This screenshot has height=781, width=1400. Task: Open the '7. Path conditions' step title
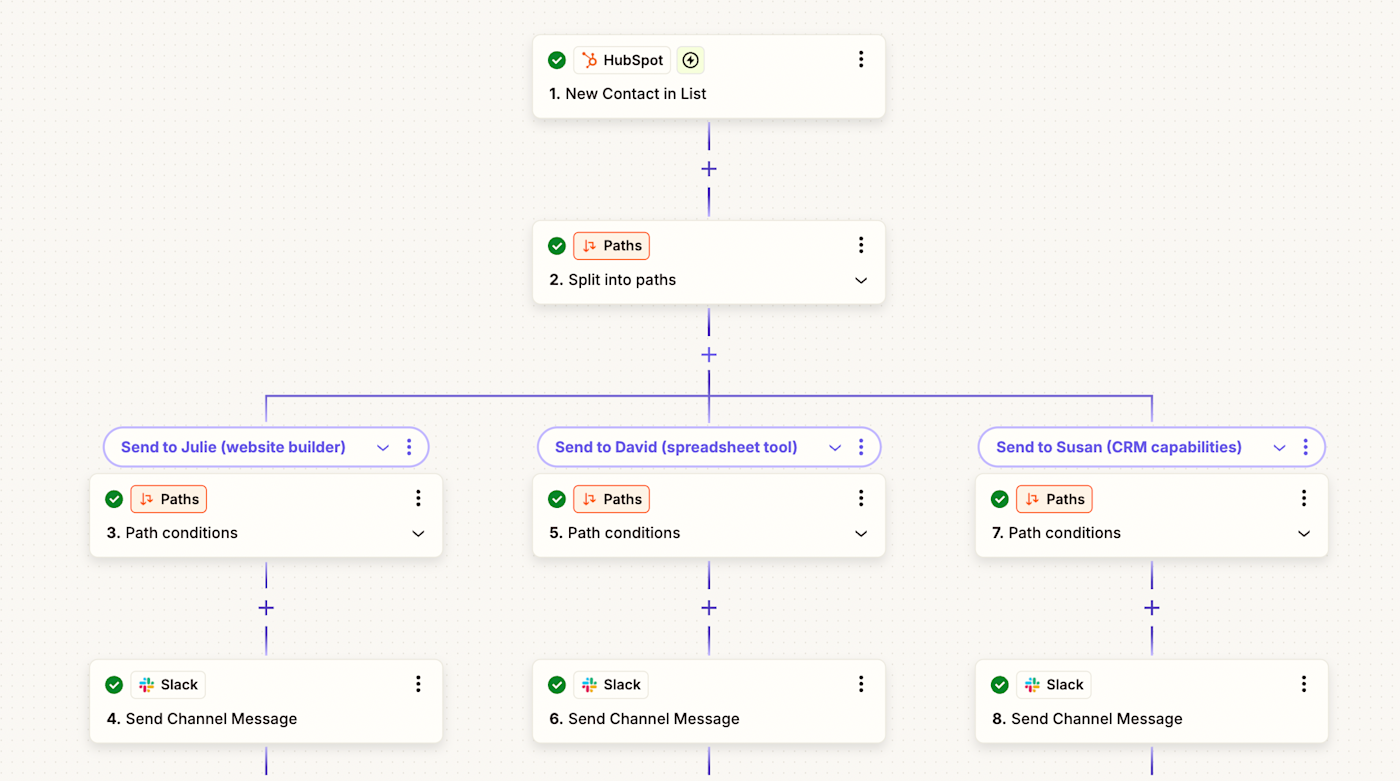tap(1056, 533)
